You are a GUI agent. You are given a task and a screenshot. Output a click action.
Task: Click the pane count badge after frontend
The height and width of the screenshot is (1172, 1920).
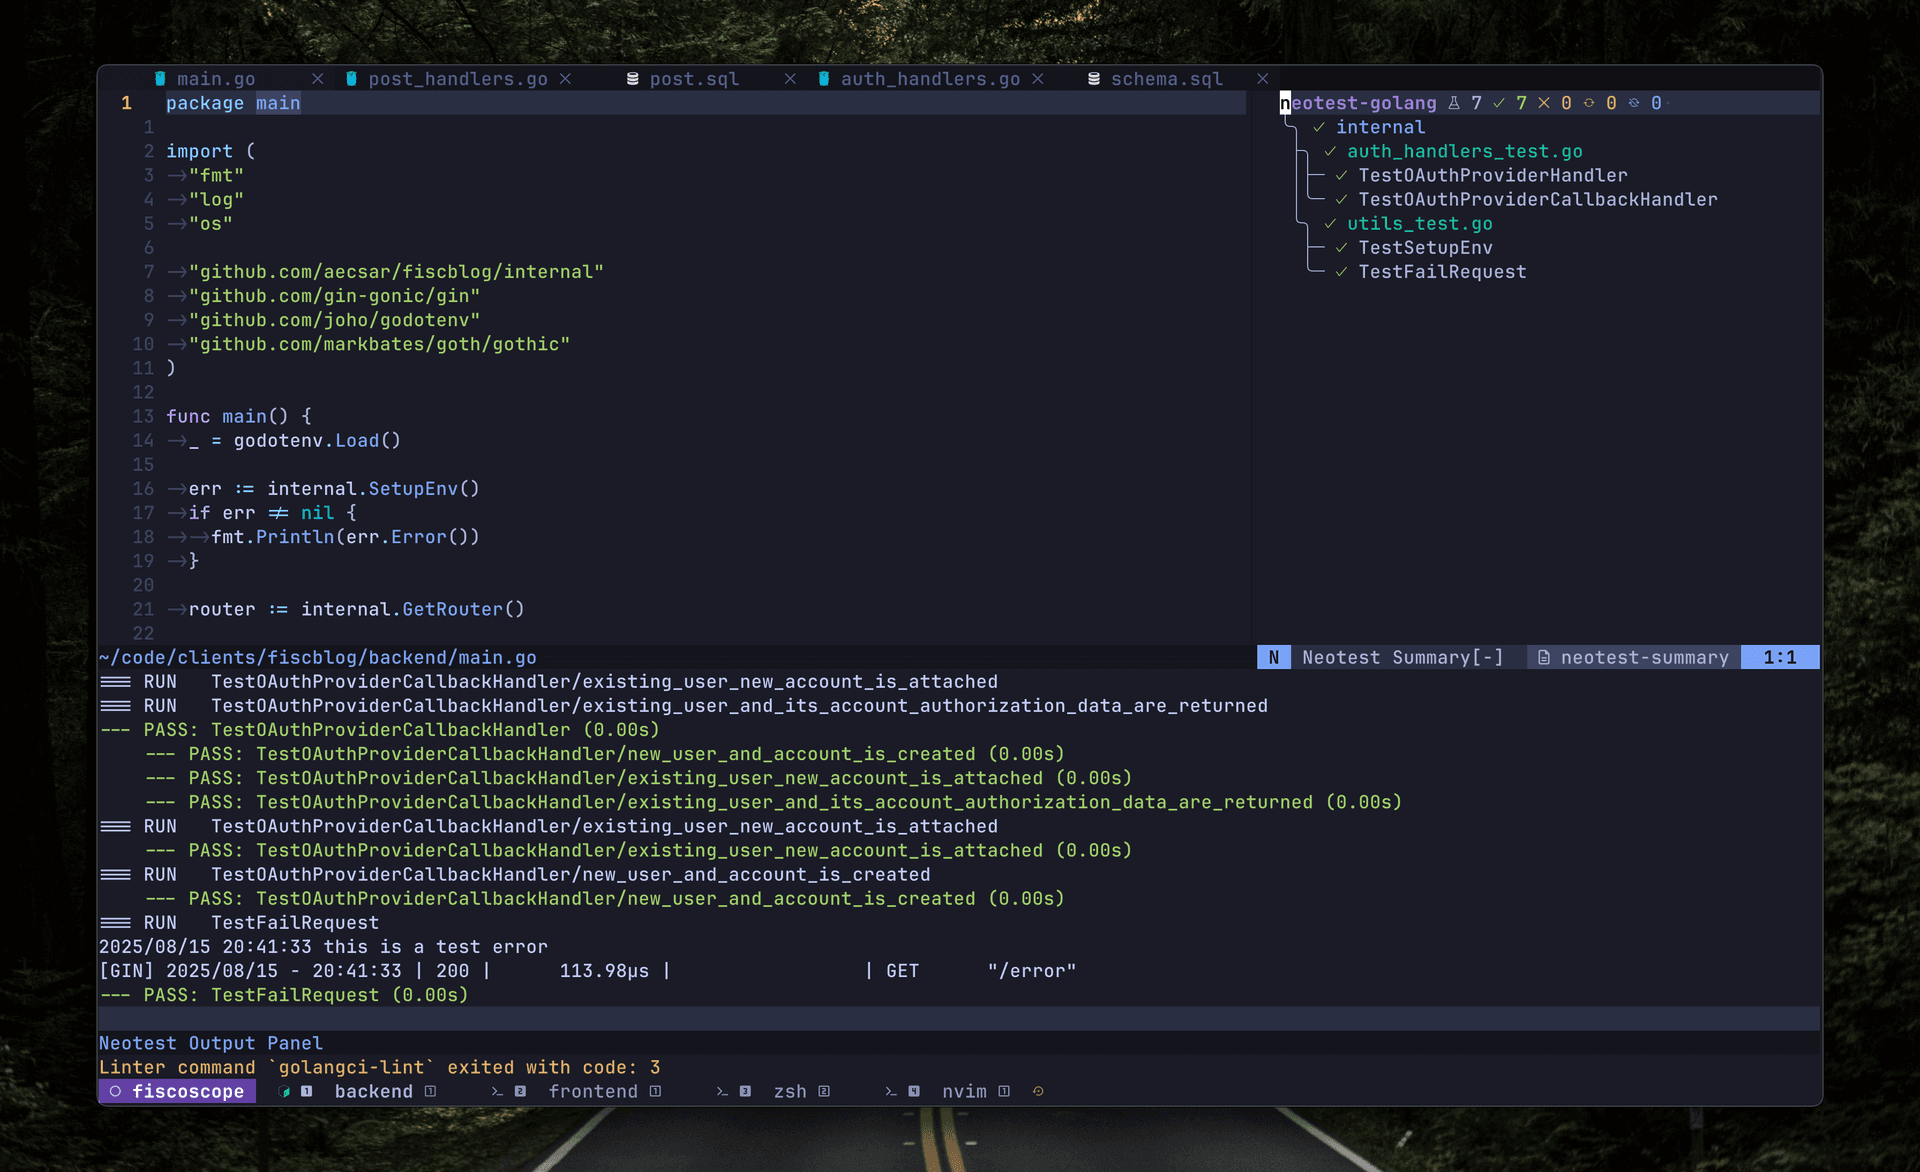coord(655,1091)
